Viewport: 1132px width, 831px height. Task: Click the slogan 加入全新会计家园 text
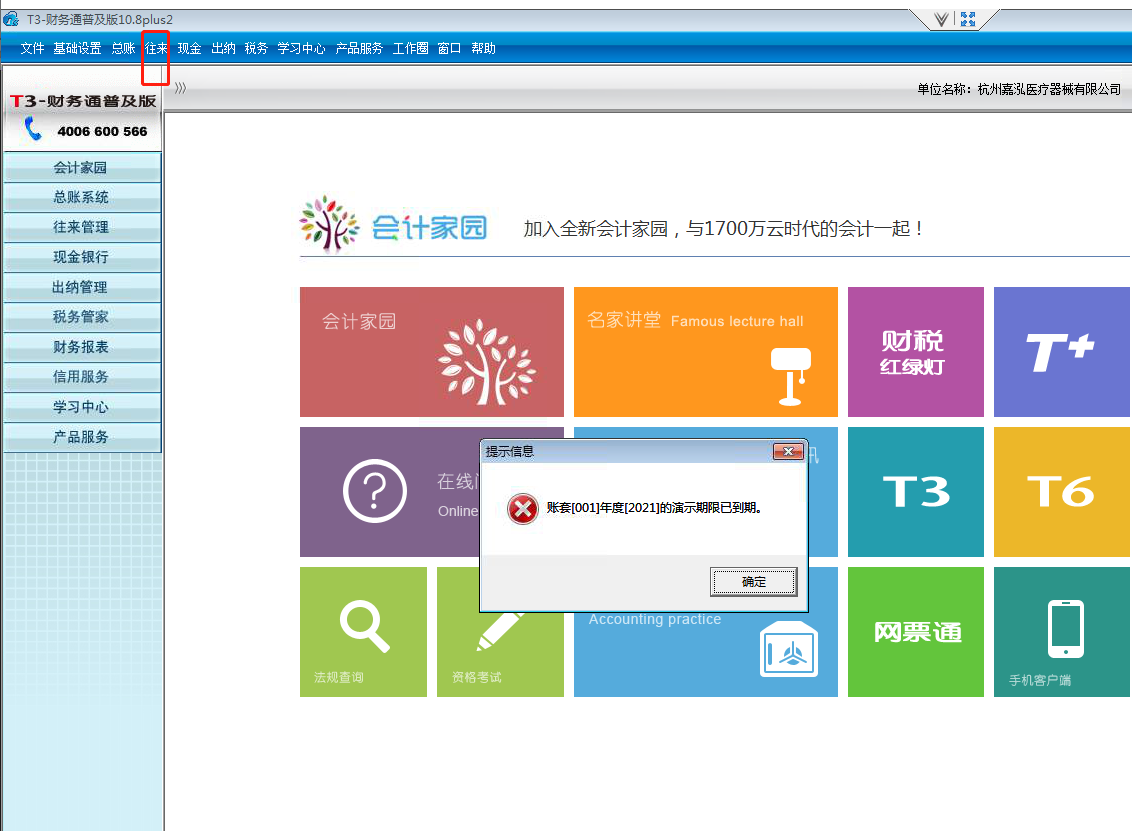click(724, 229)
